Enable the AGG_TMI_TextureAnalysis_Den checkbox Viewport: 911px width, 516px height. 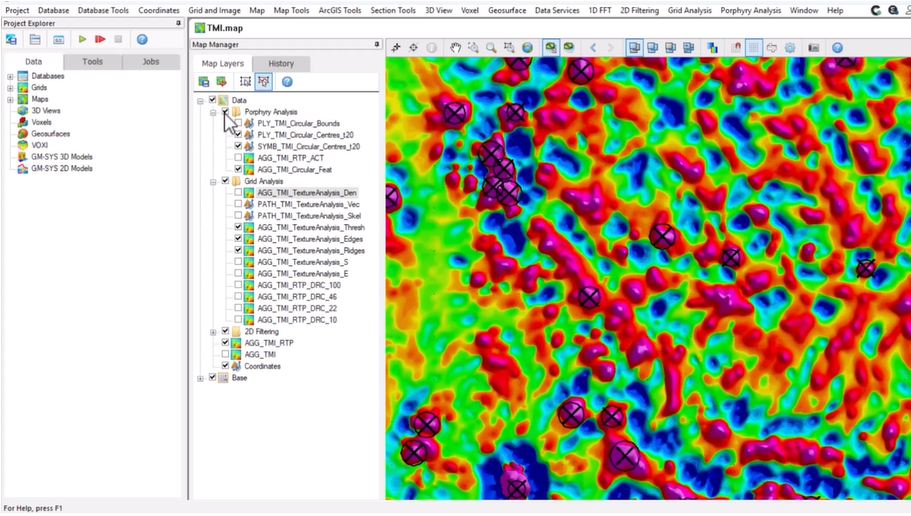click(238, 192)
